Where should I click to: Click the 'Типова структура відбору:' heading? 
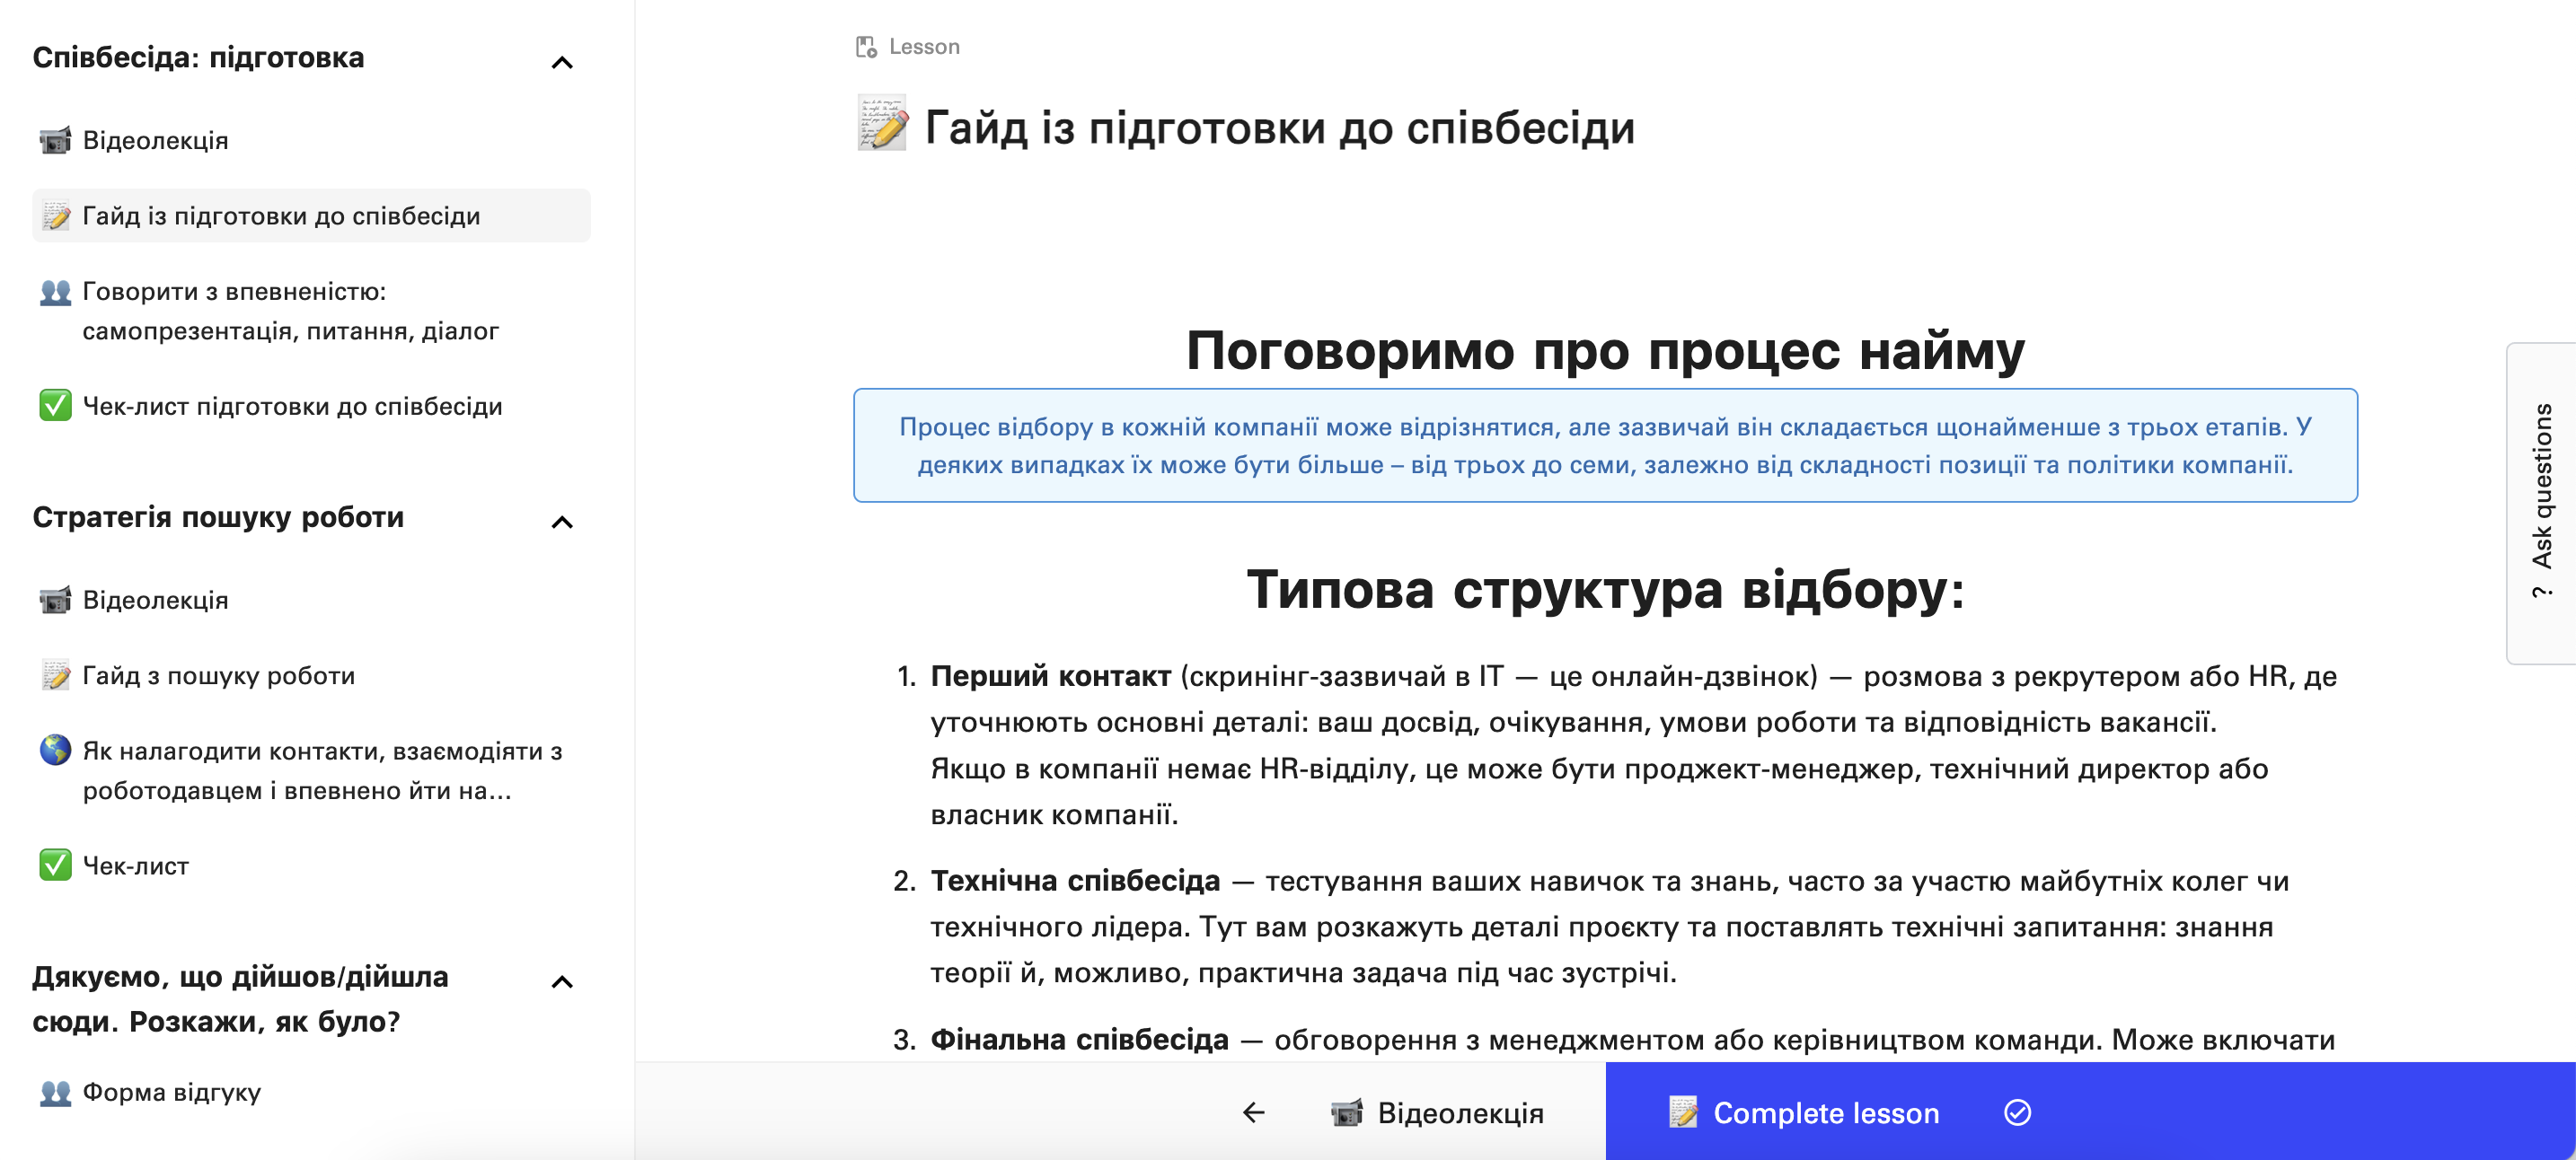[x=1605, y=589]
